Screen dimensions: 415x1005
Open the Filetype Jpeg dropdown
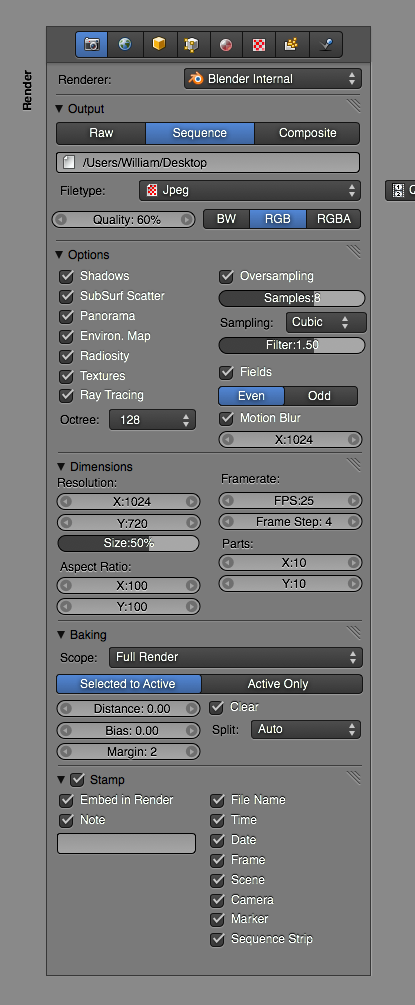[250, 190]
